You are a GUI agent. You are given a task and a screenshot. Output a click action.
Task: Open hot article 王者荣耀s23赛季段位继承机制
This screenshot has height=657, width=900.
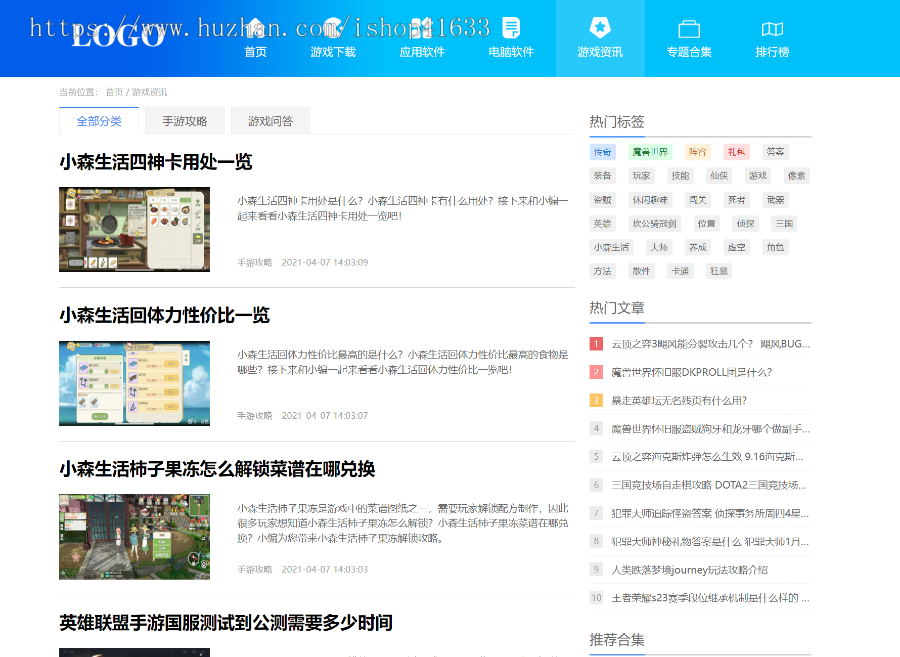(711, 598)
